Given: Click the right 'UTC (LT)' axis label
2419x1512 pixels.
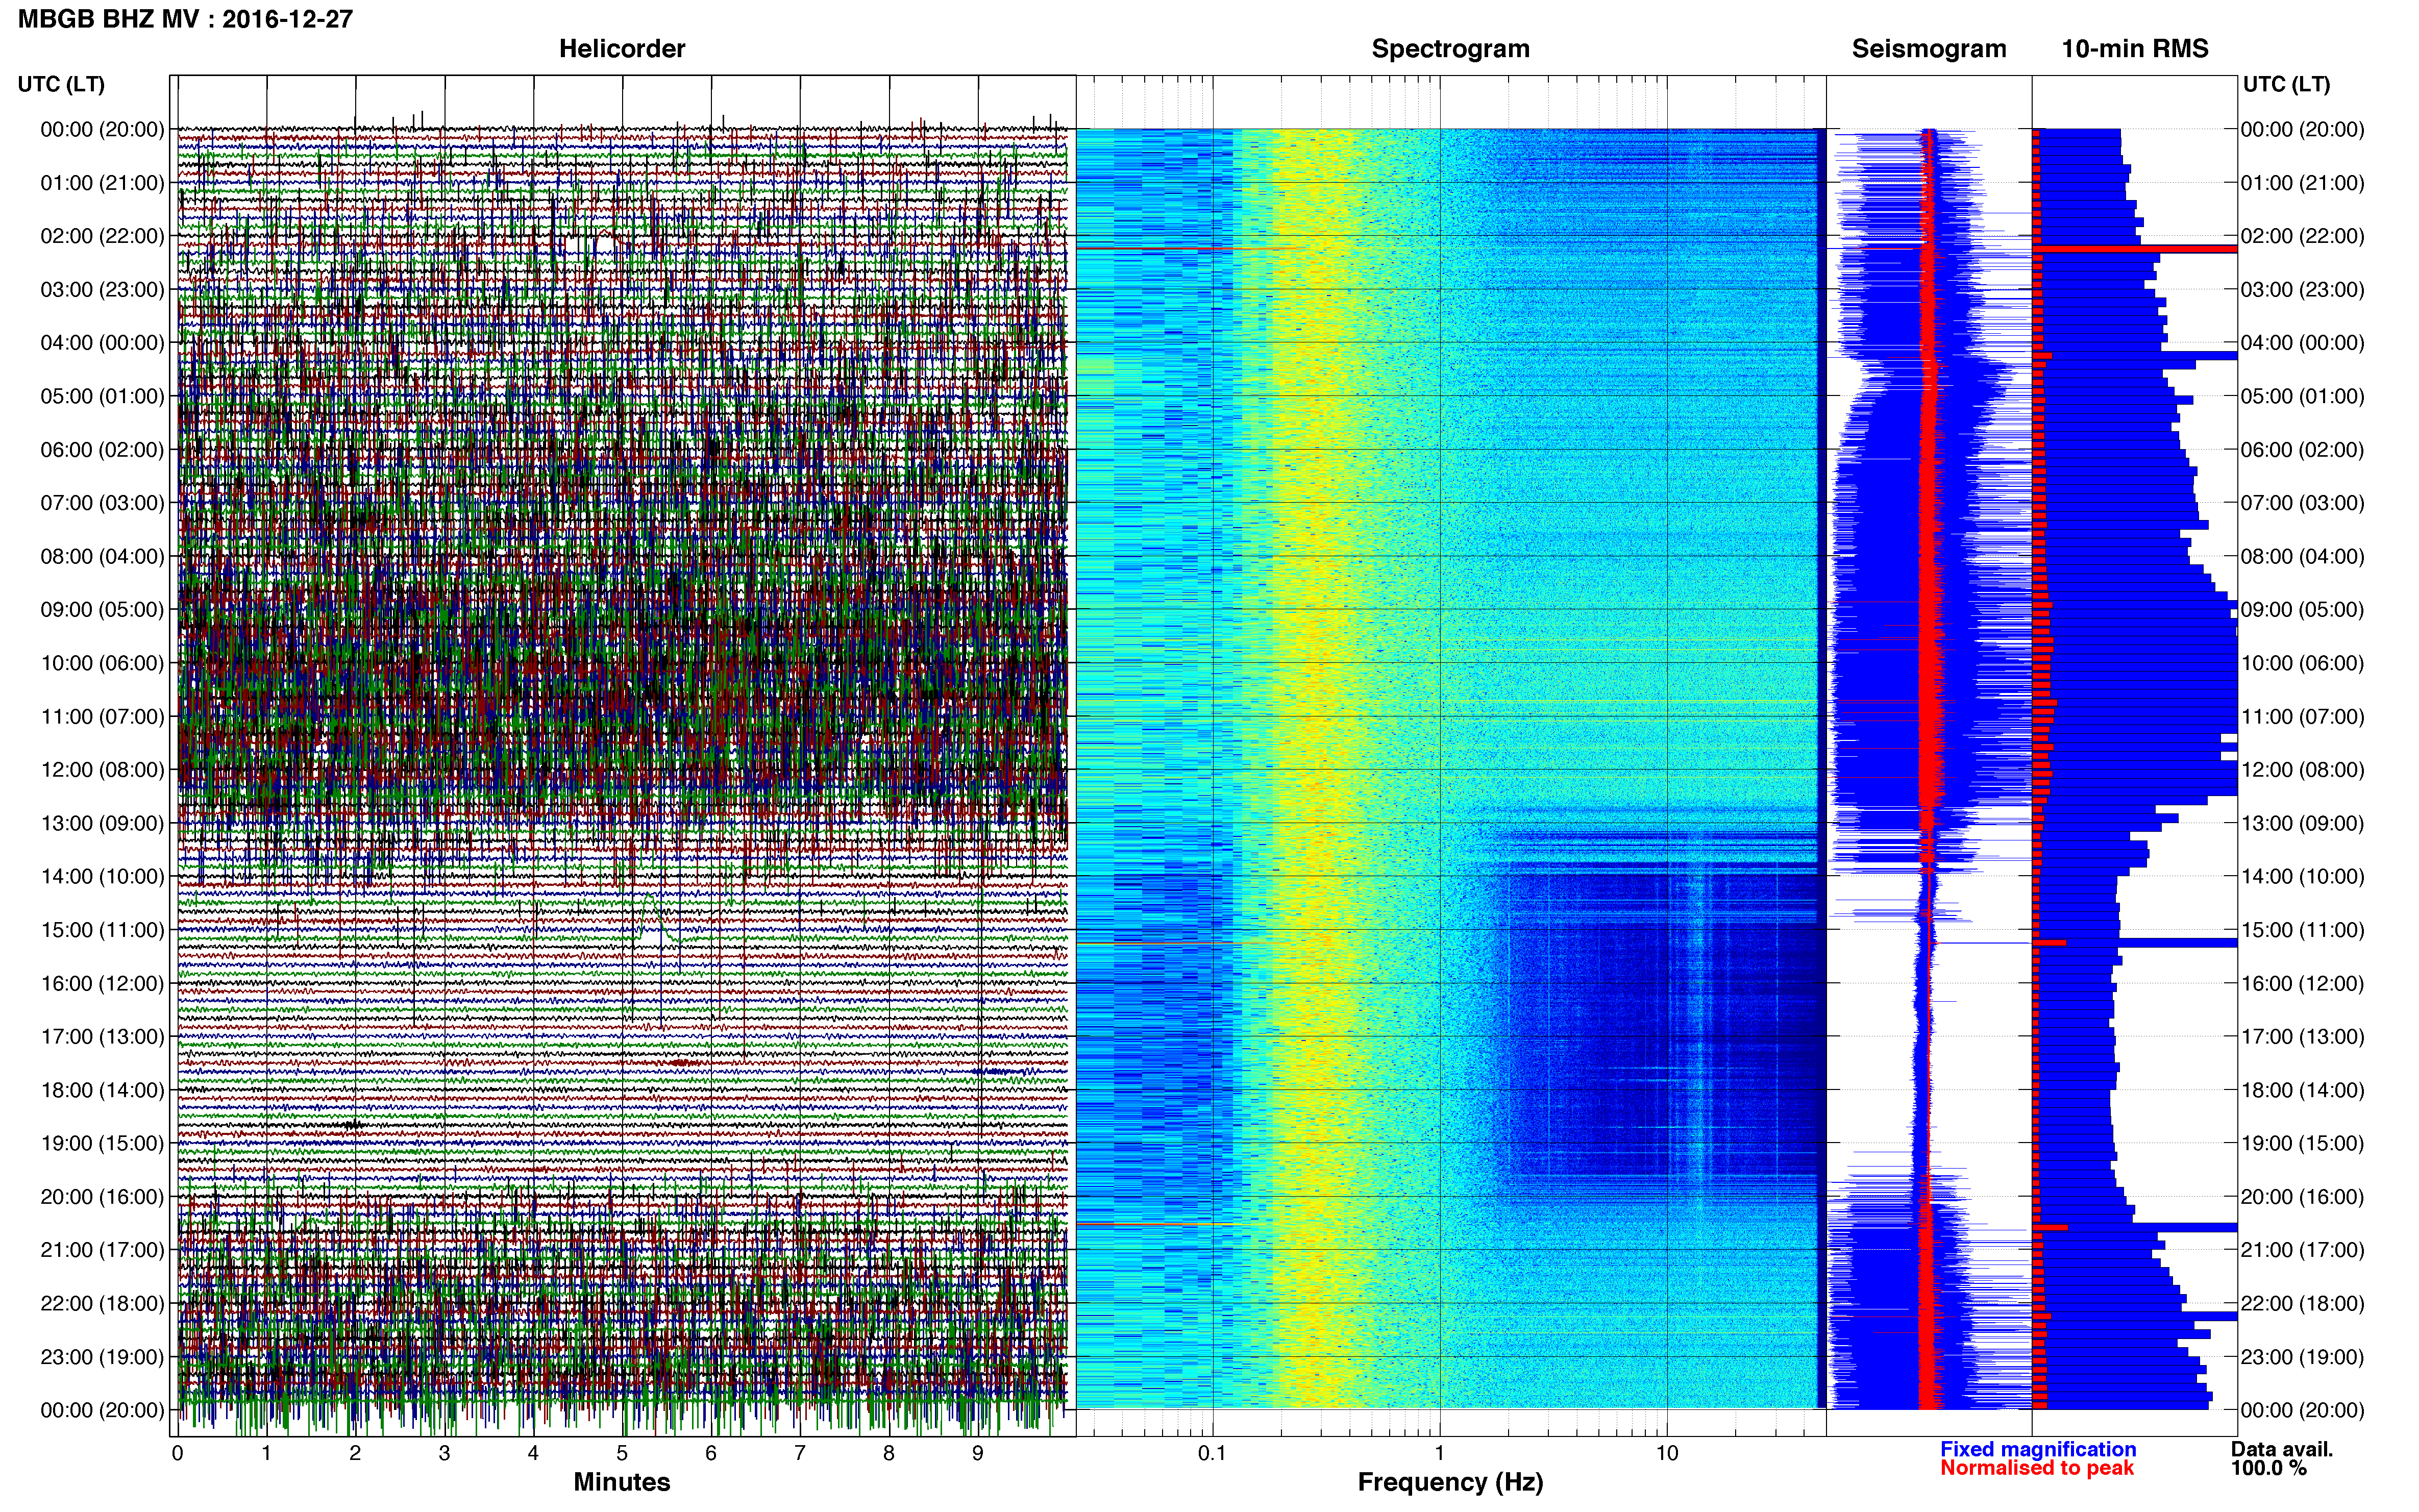Looking at the screenshot, I should coord(2286,84).
